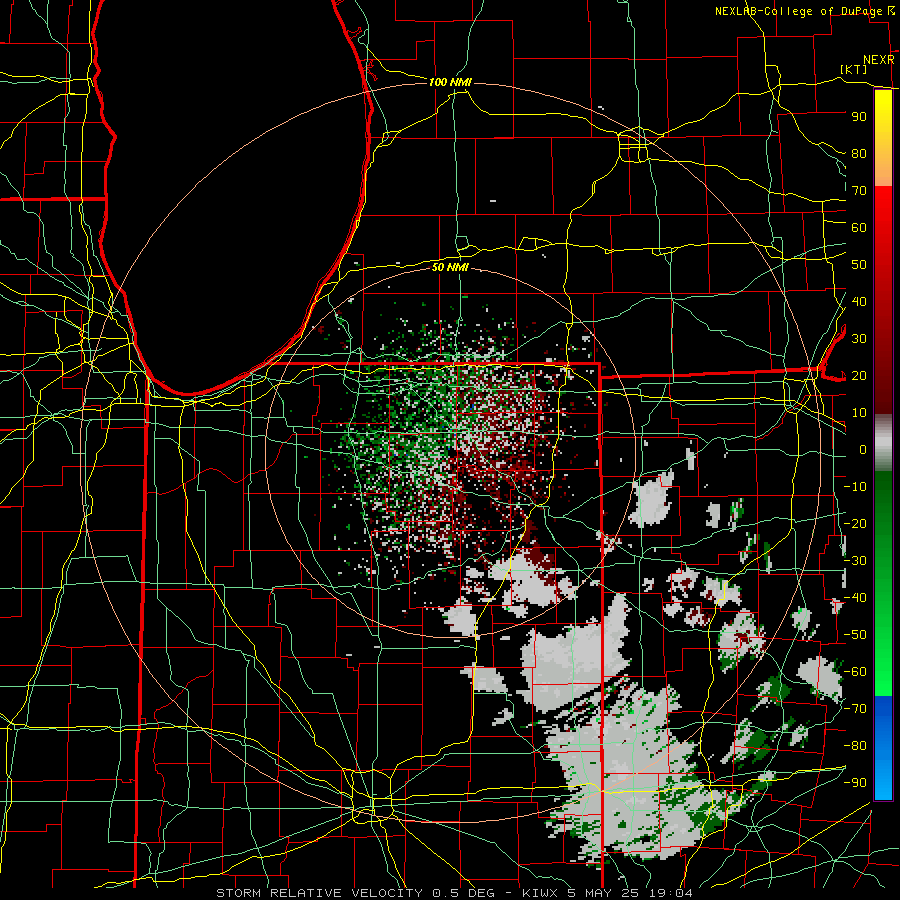Click the -80 value on velocity scale

(x=855, y=746)
